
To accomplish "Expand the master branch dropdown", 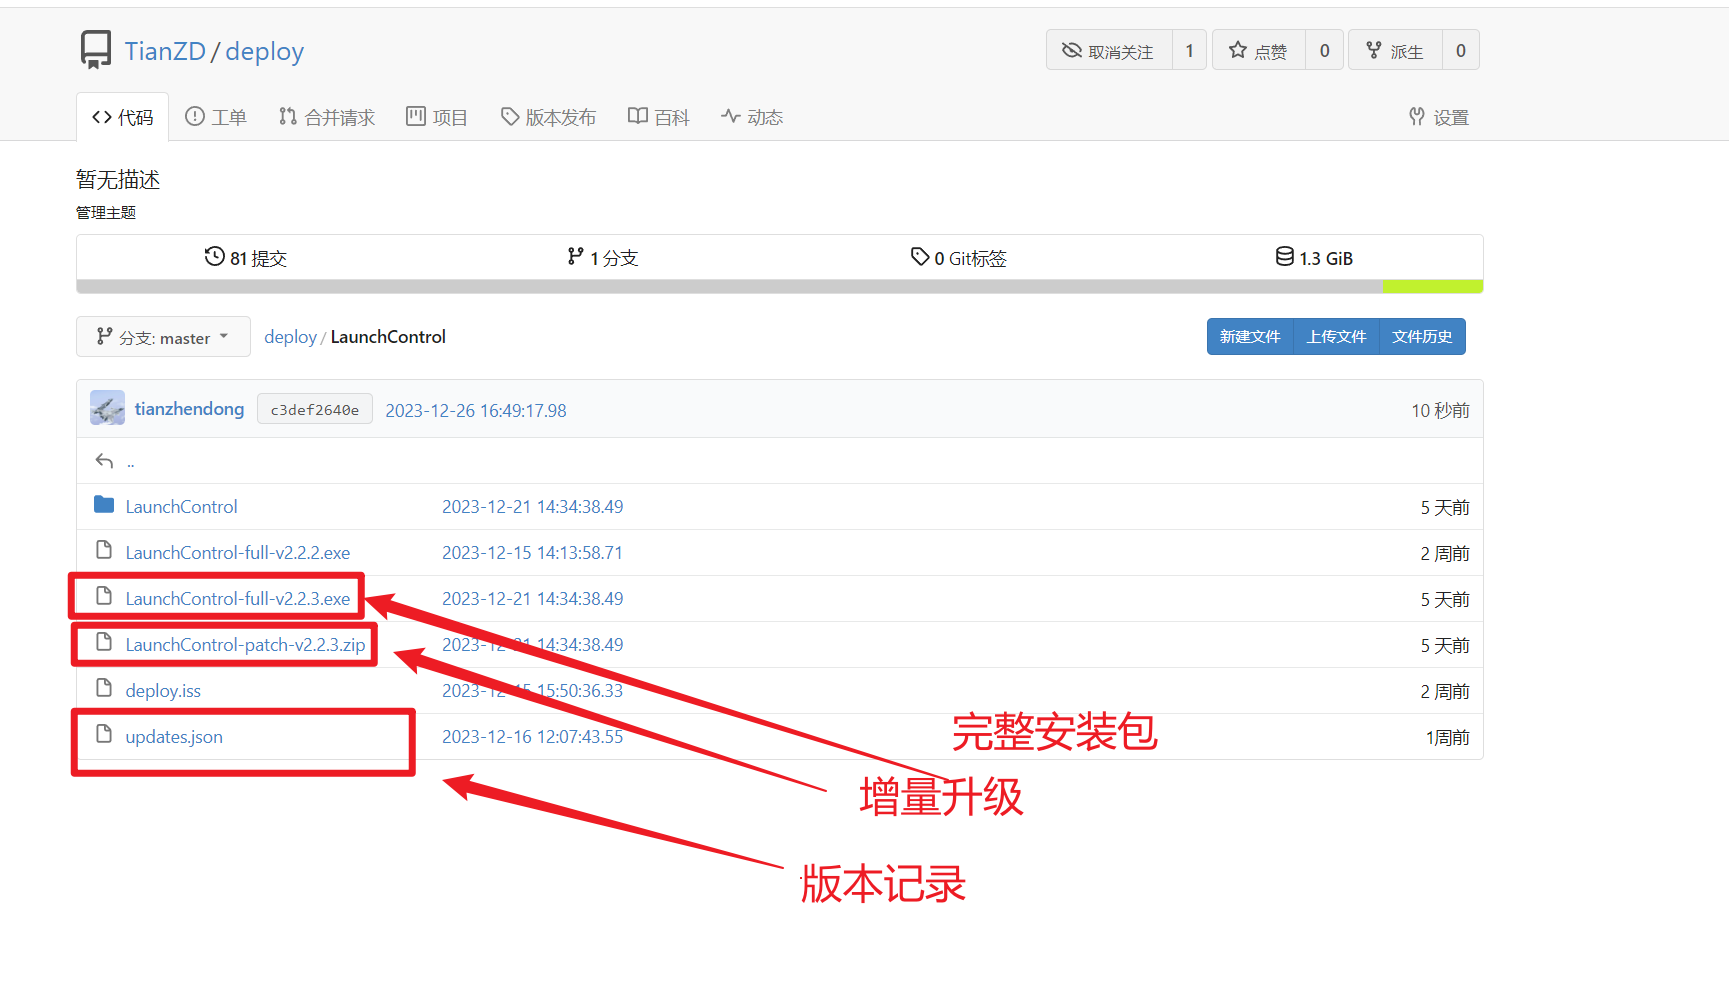I will [x=163, y=337].
